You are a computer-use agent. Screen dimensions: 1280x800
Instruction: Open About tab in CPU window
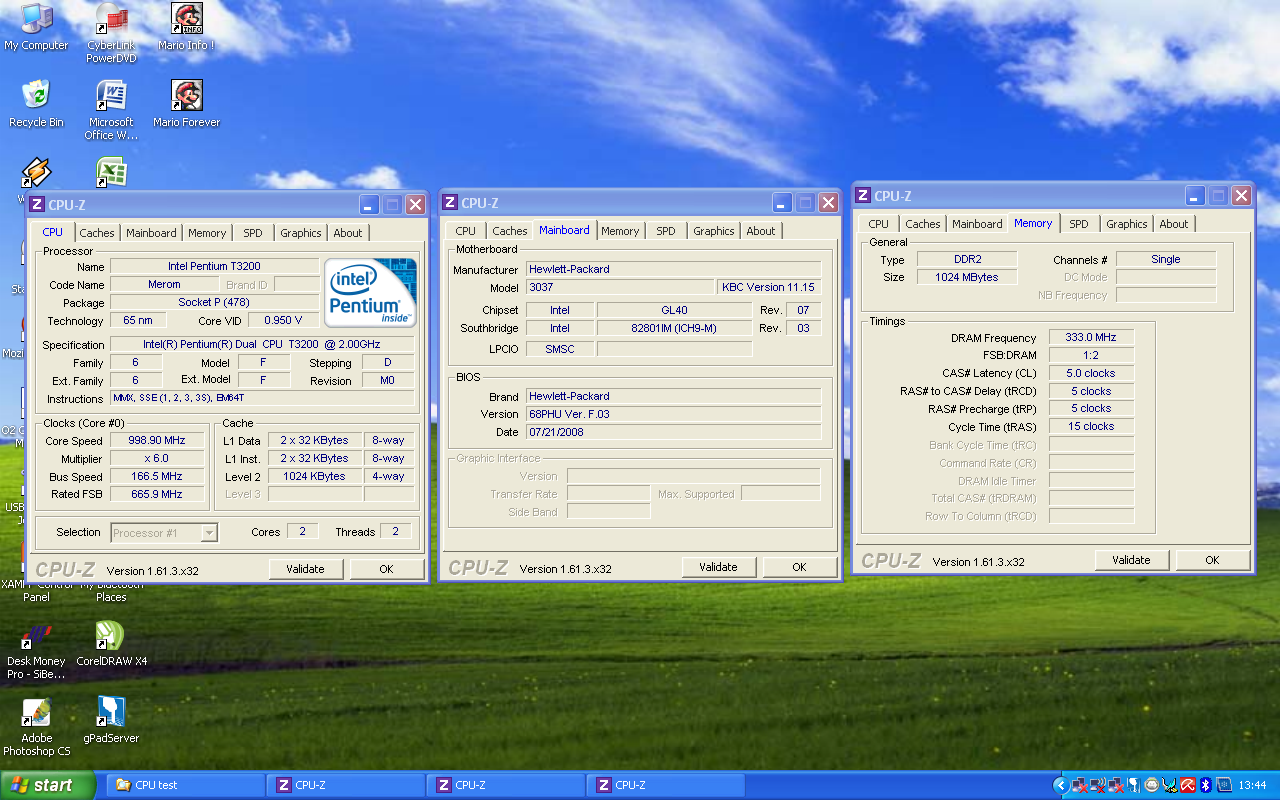[x=348, y=233]
